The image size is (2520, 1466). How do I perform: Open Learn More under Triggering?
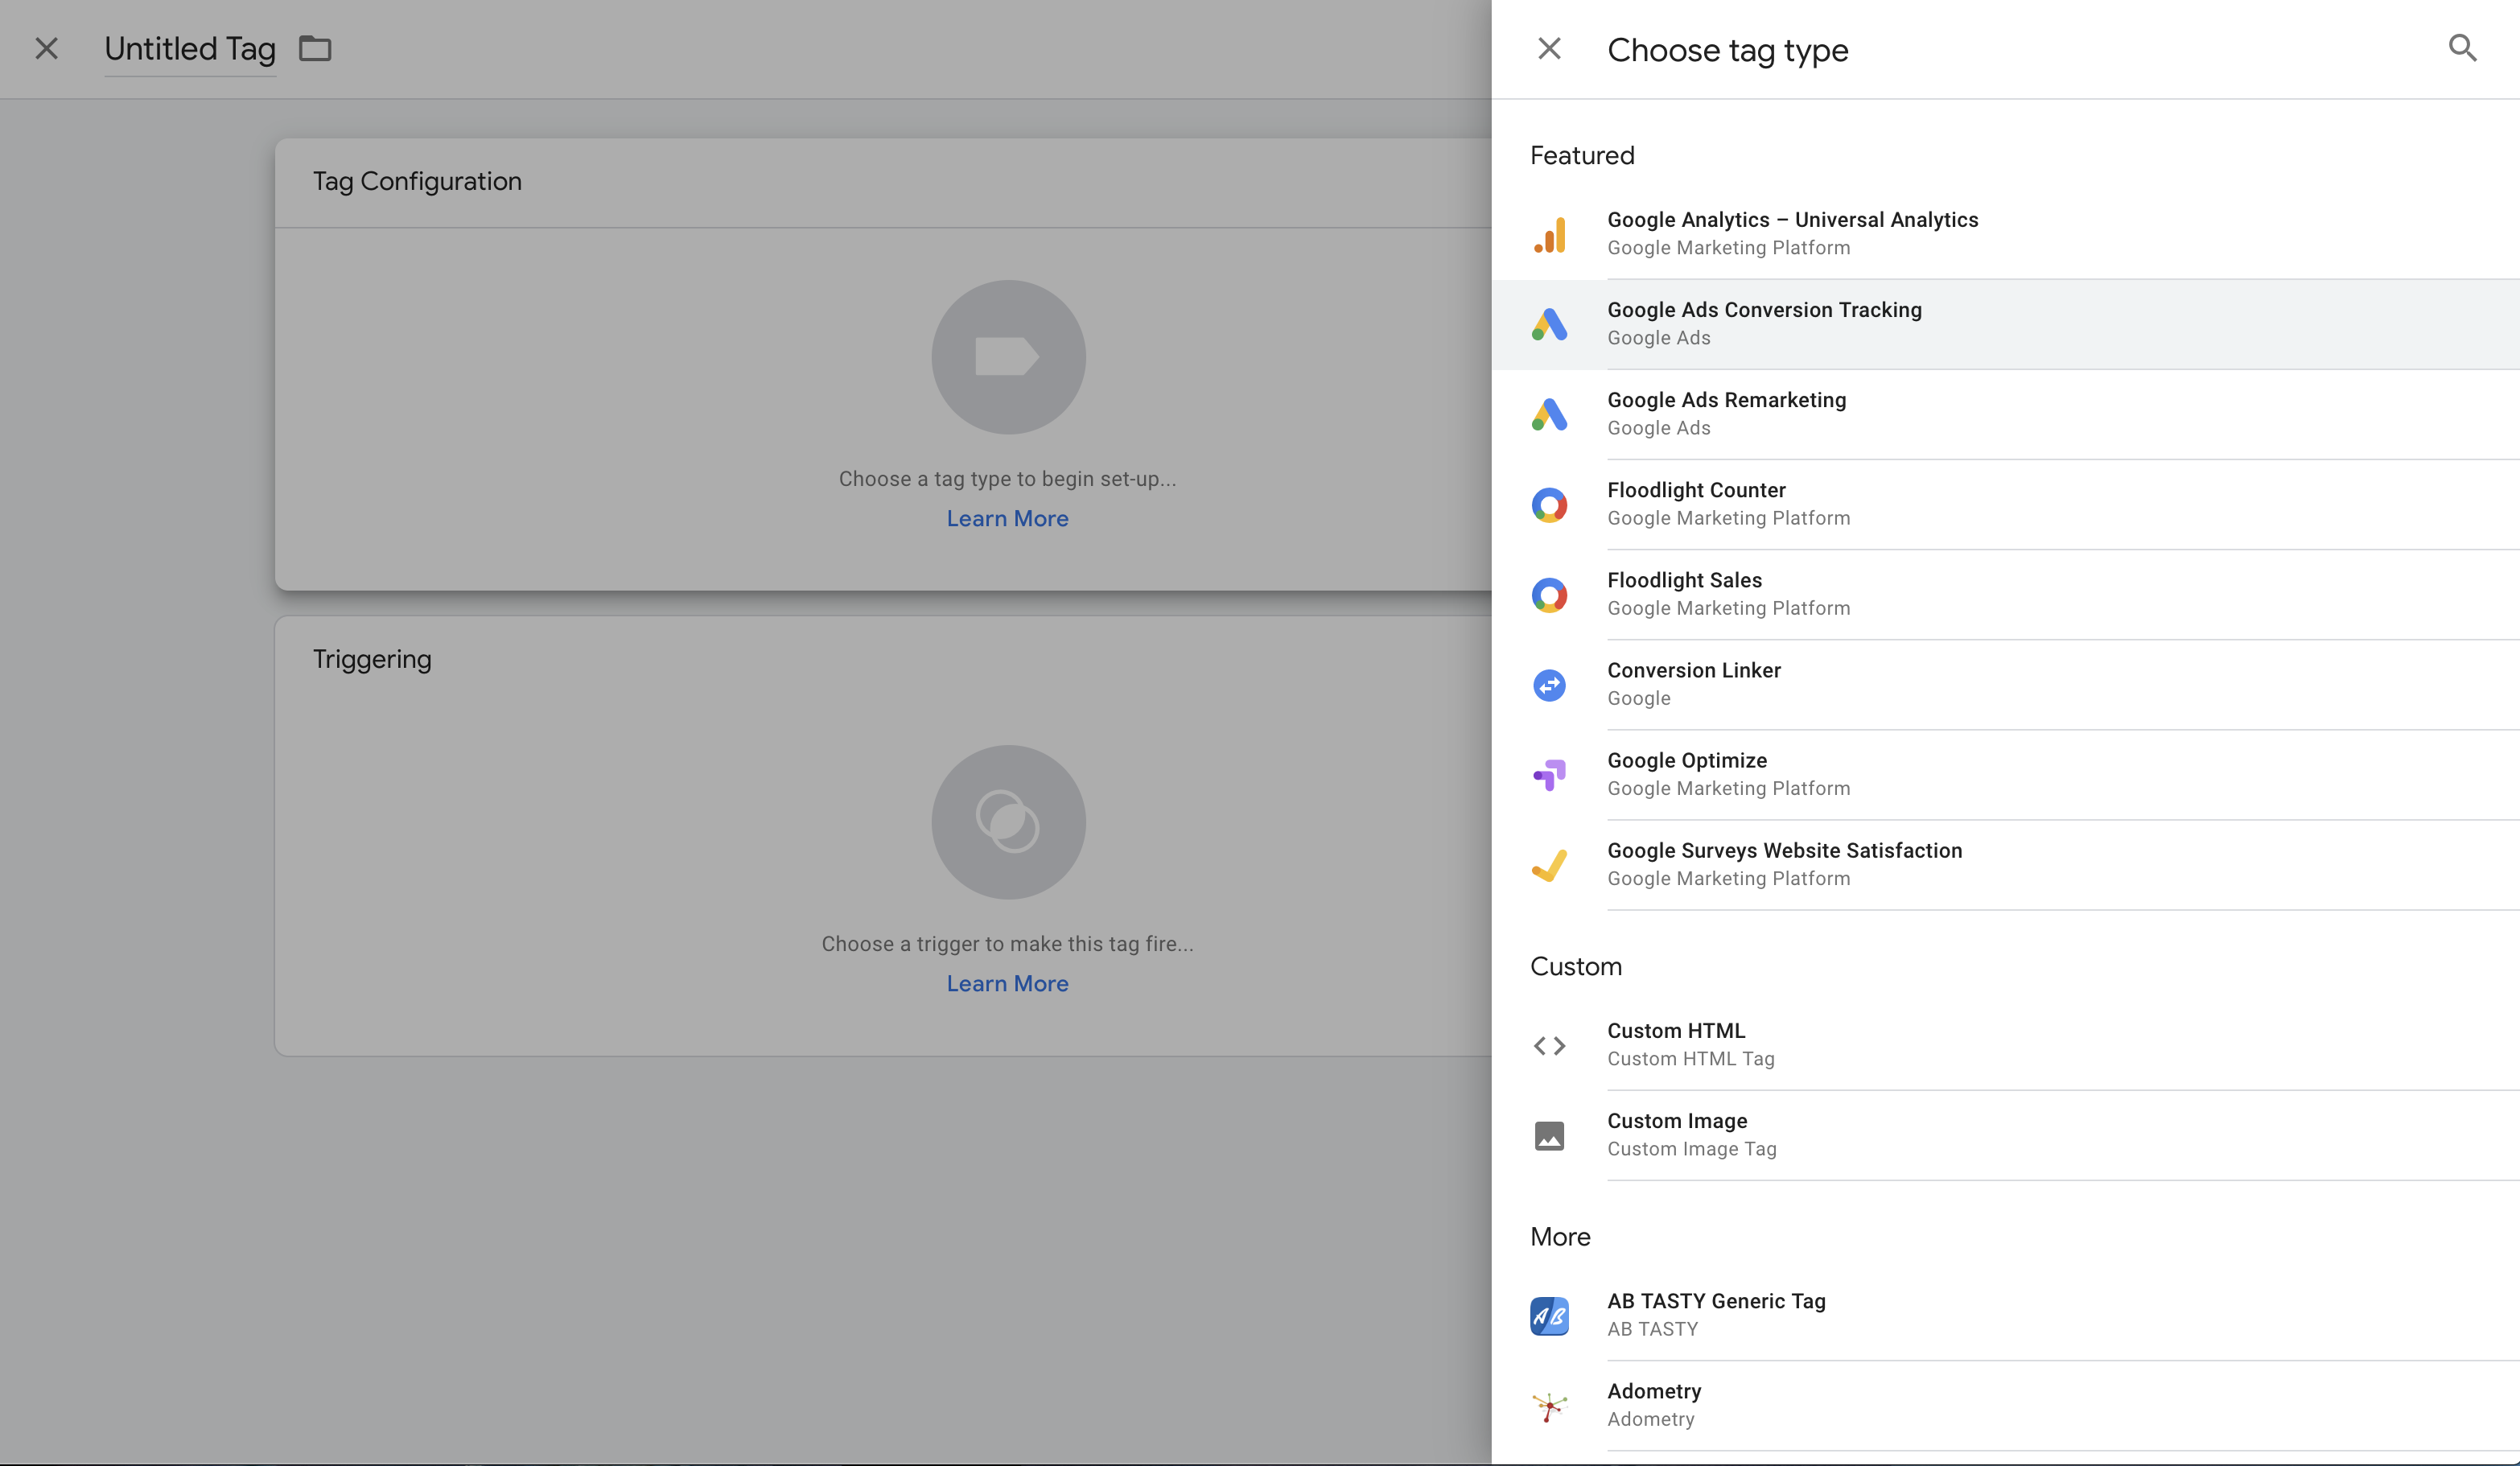pos(1008,984)
